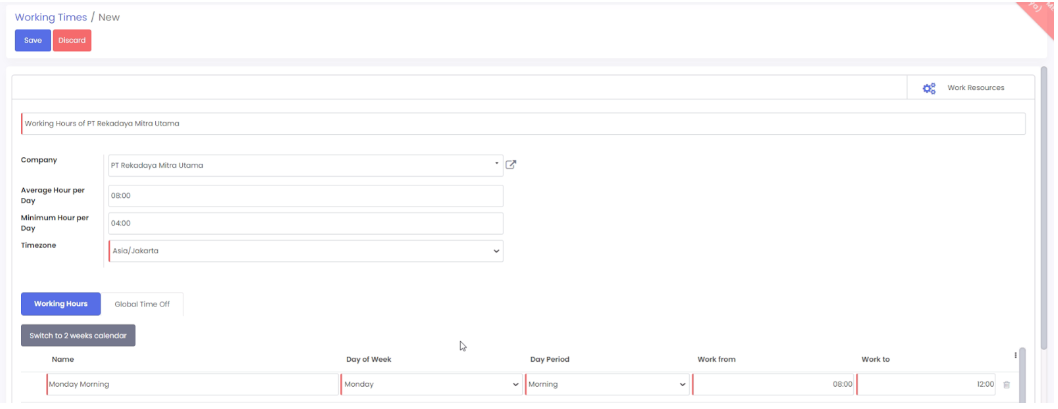Focus the Minimum Hour per Day field
Viewport: 1058px width, 409px height.
[305, 223]
